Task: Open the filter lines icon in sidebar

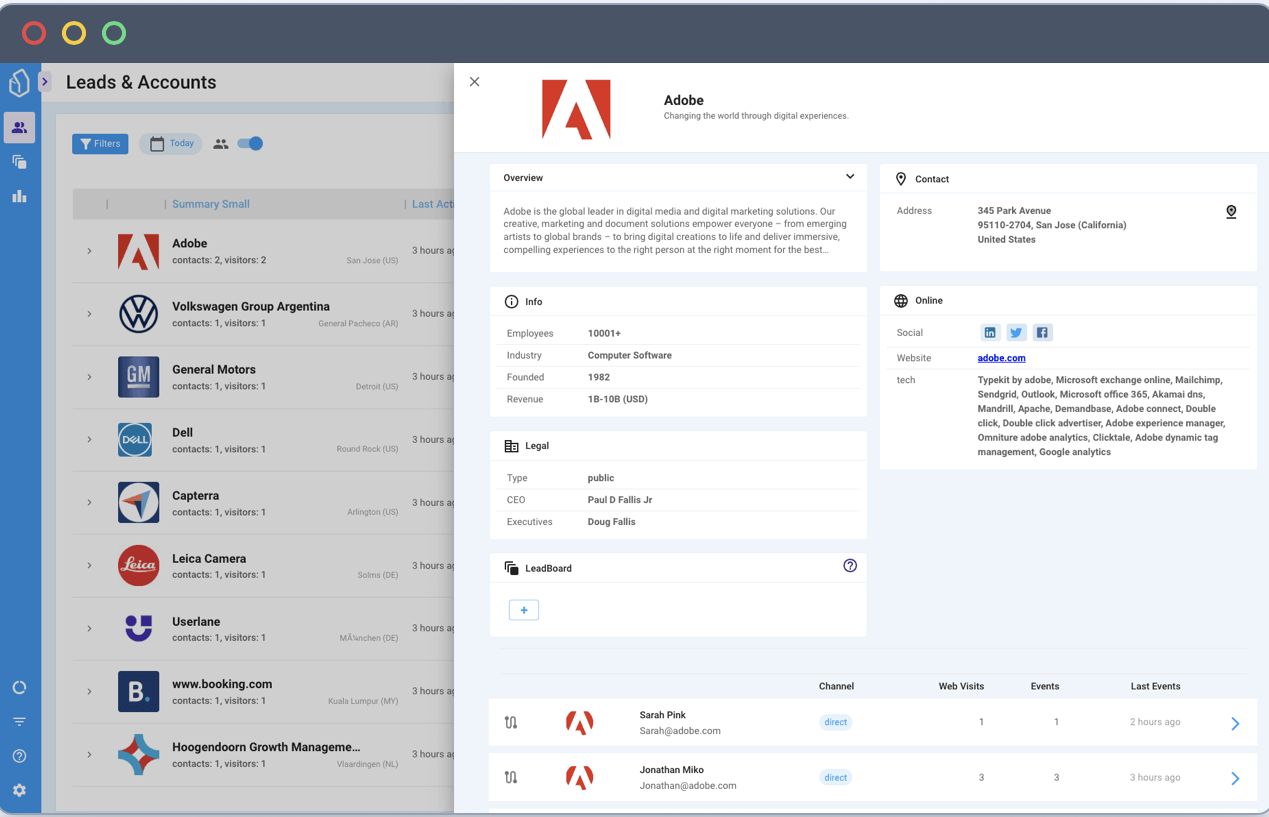Action: click(19, 722)
